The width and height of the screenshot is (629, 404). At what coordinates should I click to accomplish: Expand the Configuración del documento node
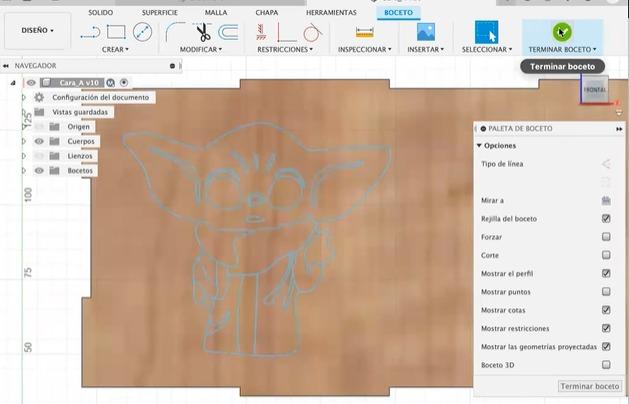tap(24, 97)
